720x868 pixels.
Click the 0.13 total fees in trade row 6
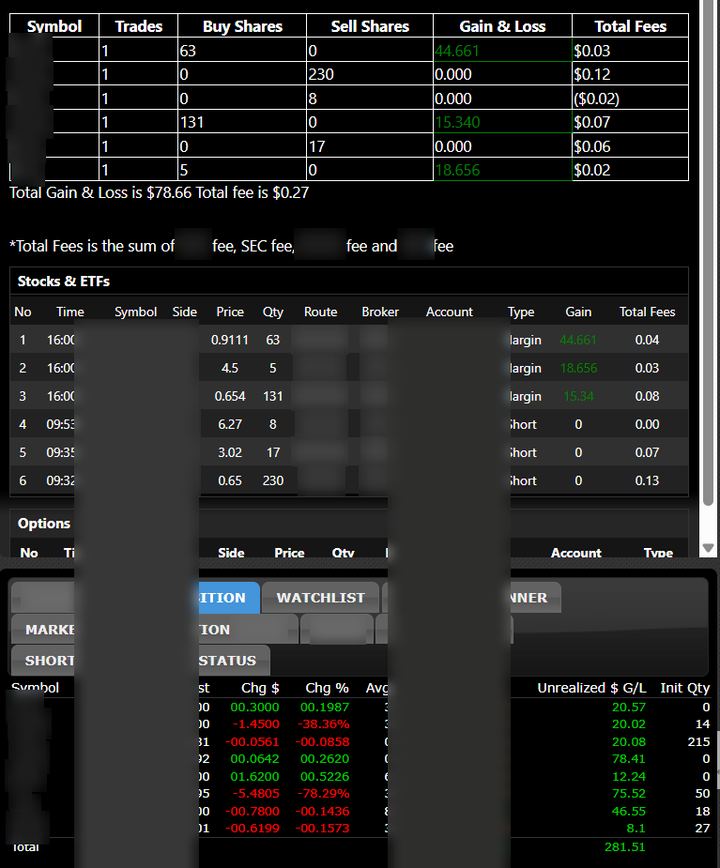coord(647,480)
